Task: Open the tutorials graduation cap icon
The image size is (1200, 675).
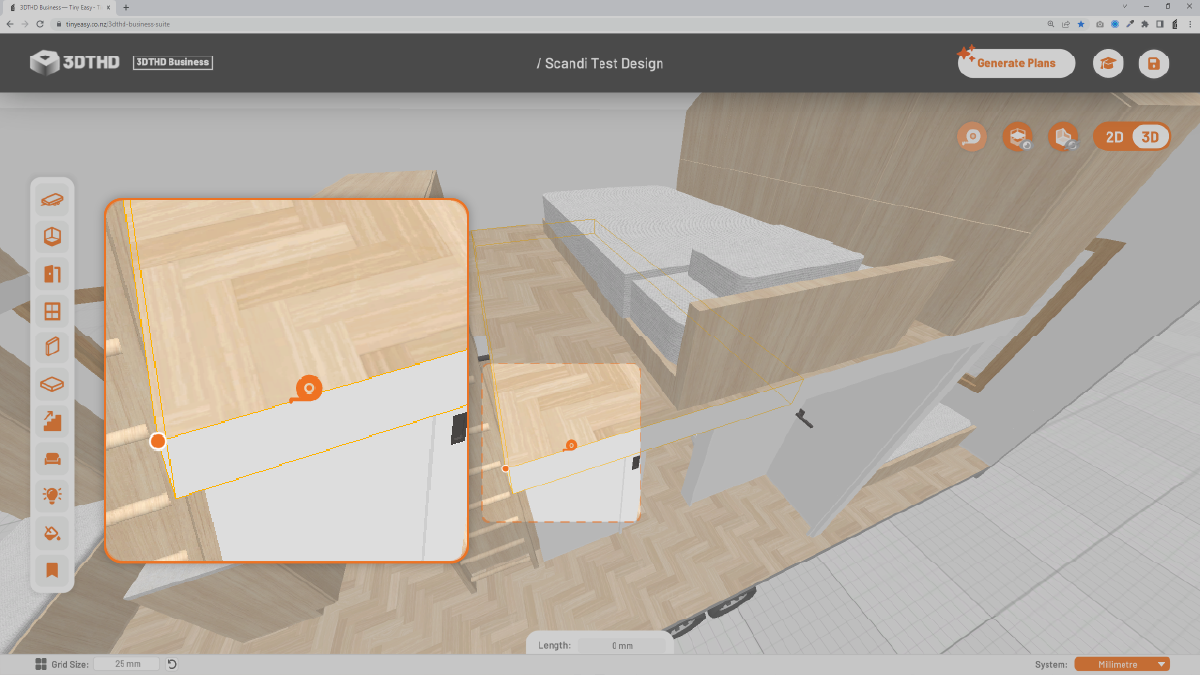Action: click(x=1108, y=64)
